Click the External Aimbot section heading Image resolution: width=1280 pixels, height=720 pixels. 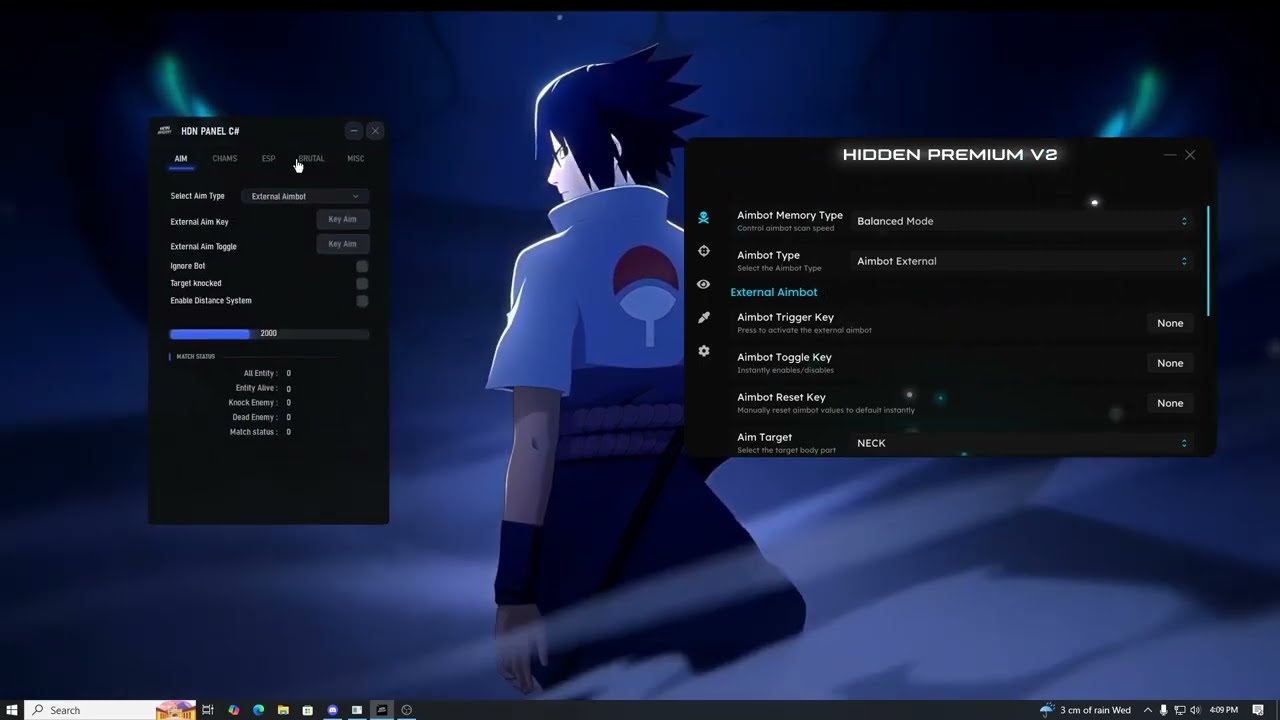(774, 292)
